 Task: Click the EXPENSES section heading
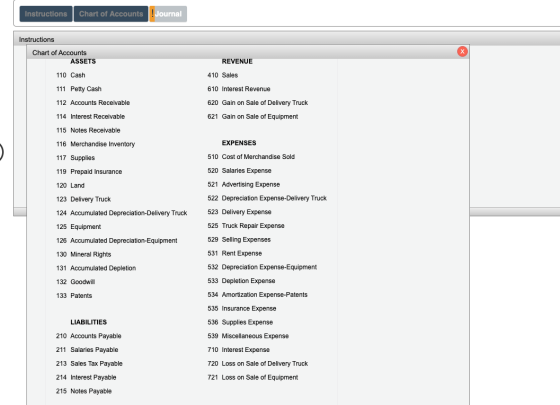pos(239,143)
